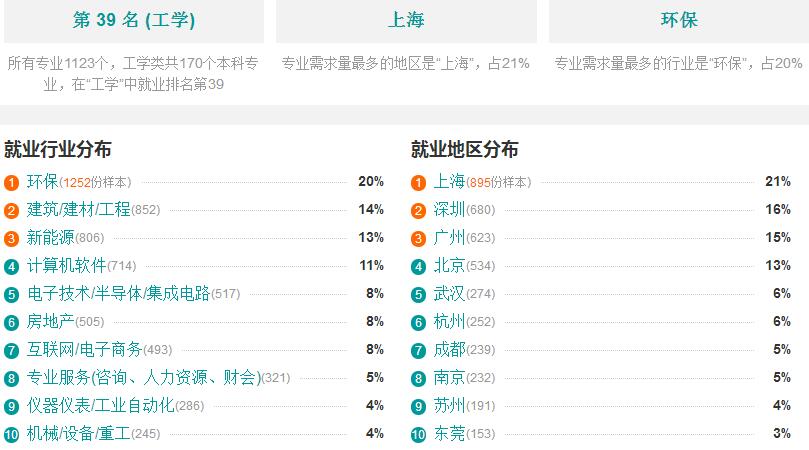Screen dimensions: 809x450
Task: Click the 第 39 名 (工学) header
Action: click(134, 21)
